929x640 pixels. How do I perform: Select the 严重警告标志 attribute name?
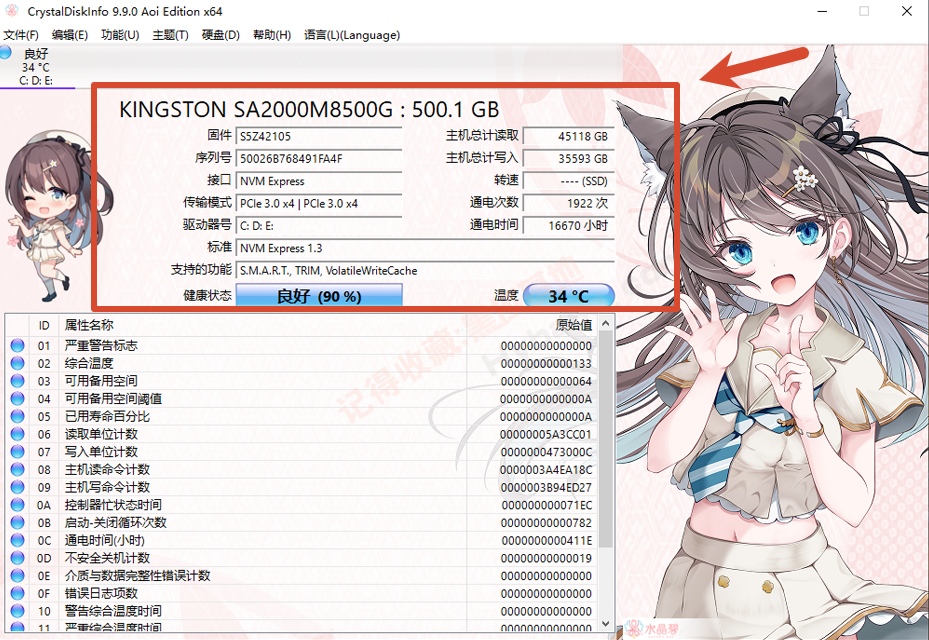coord(101,345)
